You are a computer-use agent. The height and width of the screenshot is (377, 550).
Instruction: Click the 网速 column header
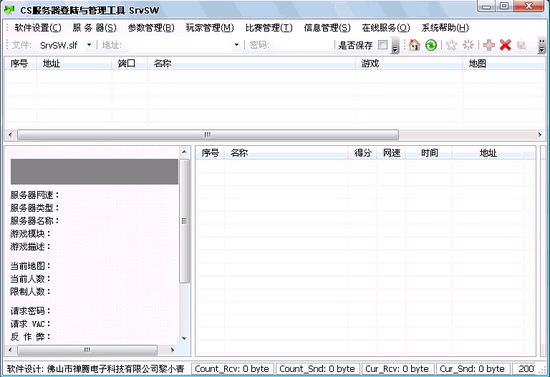click(x=391, y=153)
